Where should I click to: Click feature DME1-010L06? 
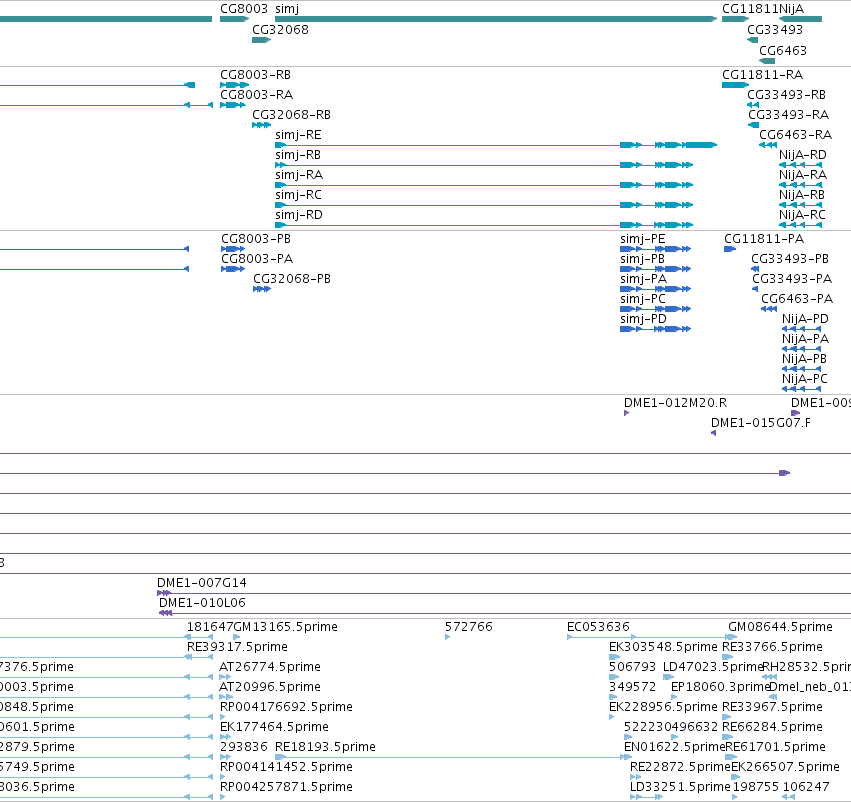coord(202,603)
